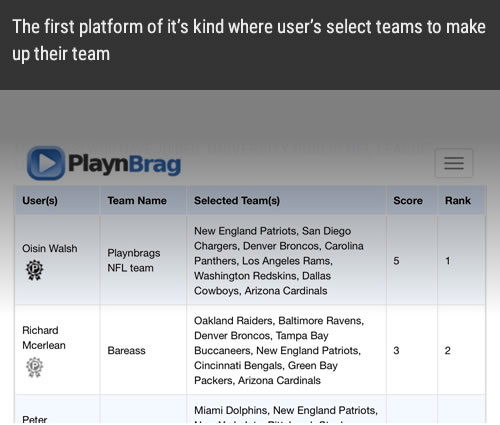Select user Oisin Walsh
The image size is (500, 425).
tap(50, 249)
